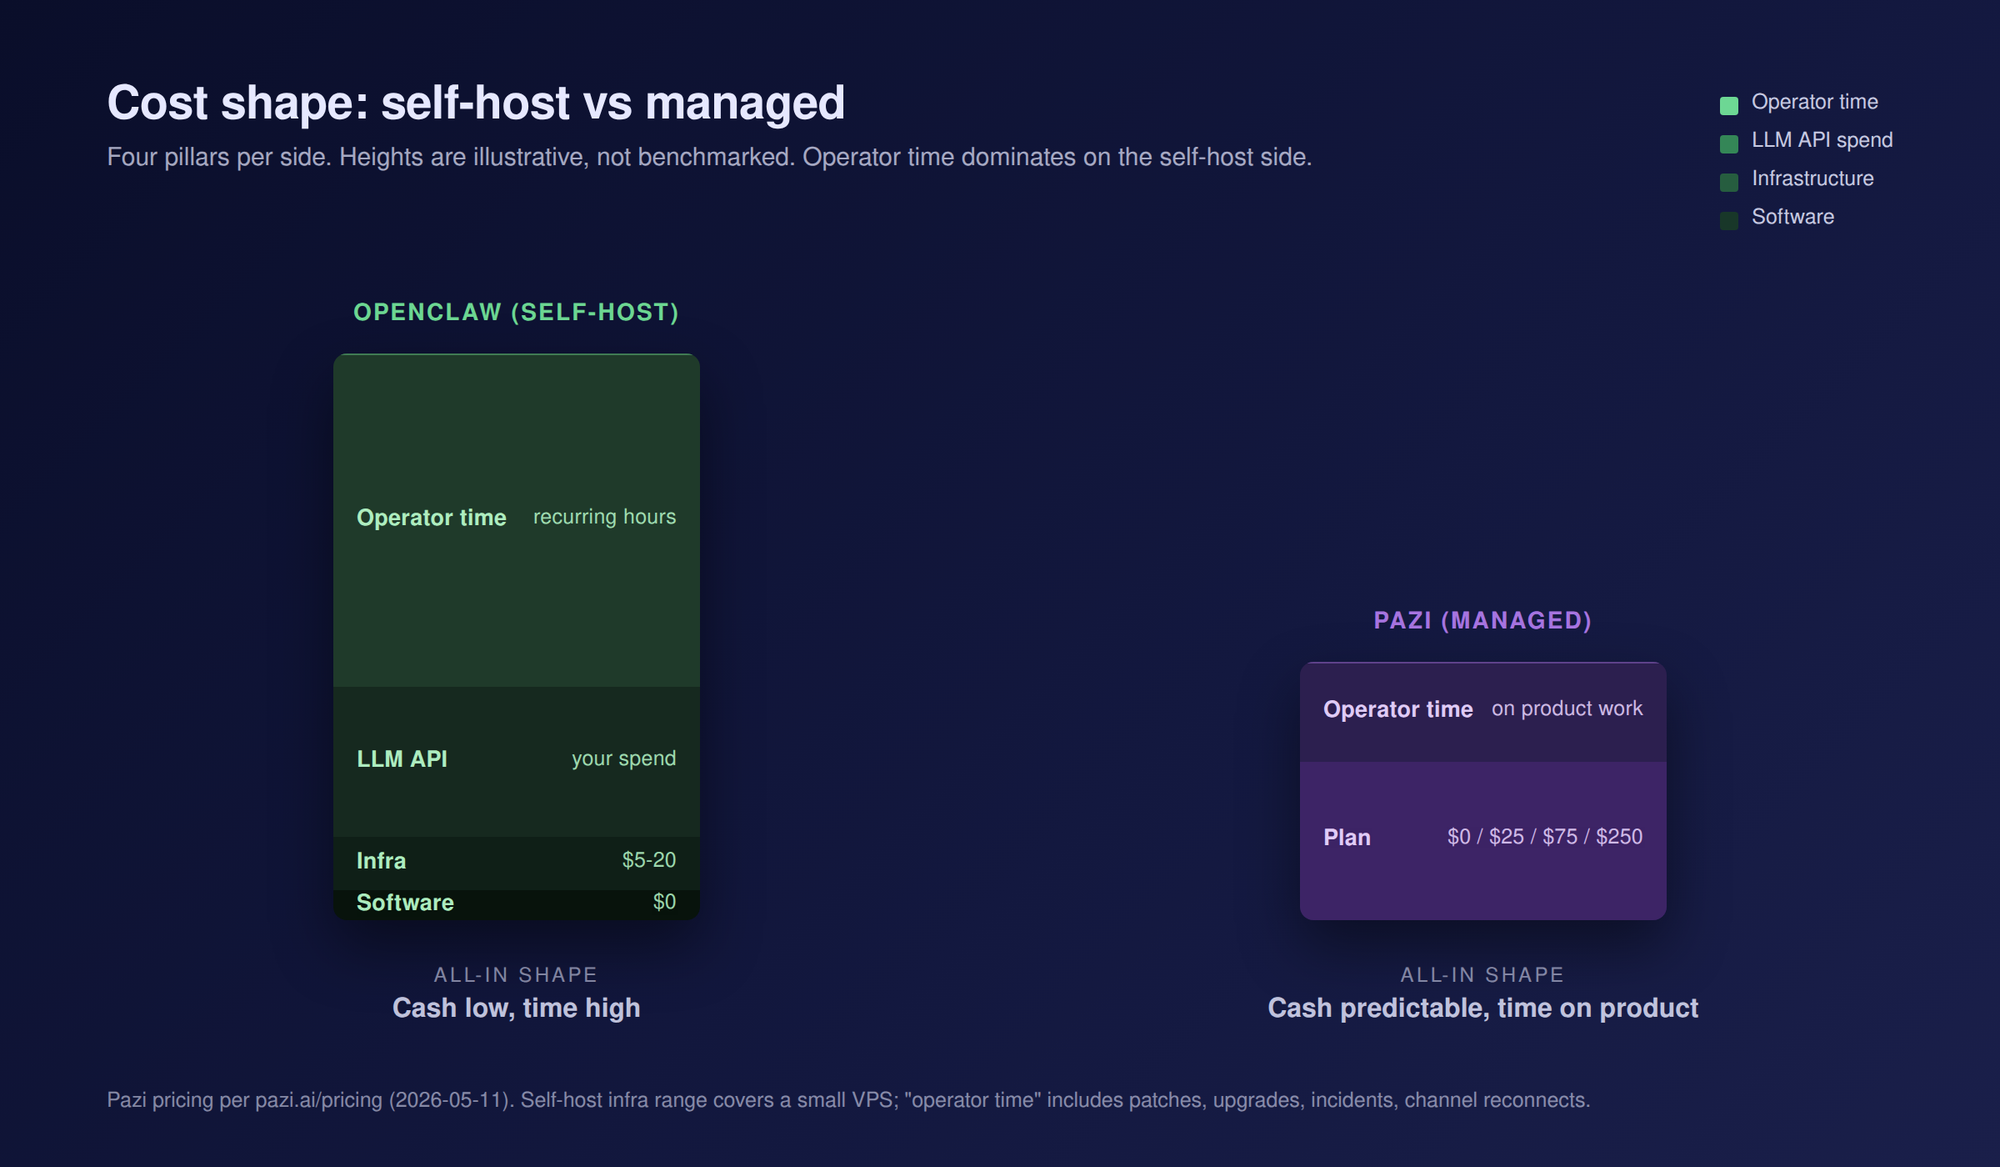Click the 'on product work' value
Image resolution: width=2000 pixels, height=1167 pixels.
pos(1566,709)
